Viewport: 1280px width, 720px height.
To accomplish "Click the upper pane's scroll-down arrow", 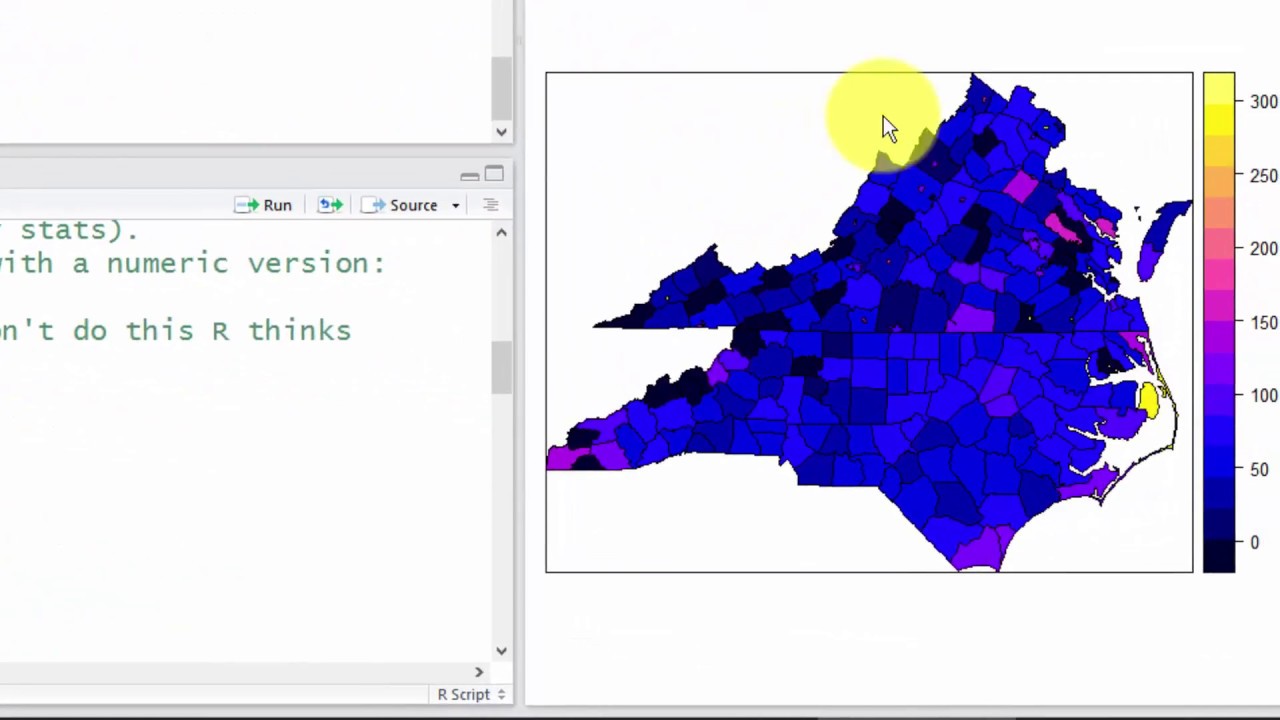I will pos(501,132).
